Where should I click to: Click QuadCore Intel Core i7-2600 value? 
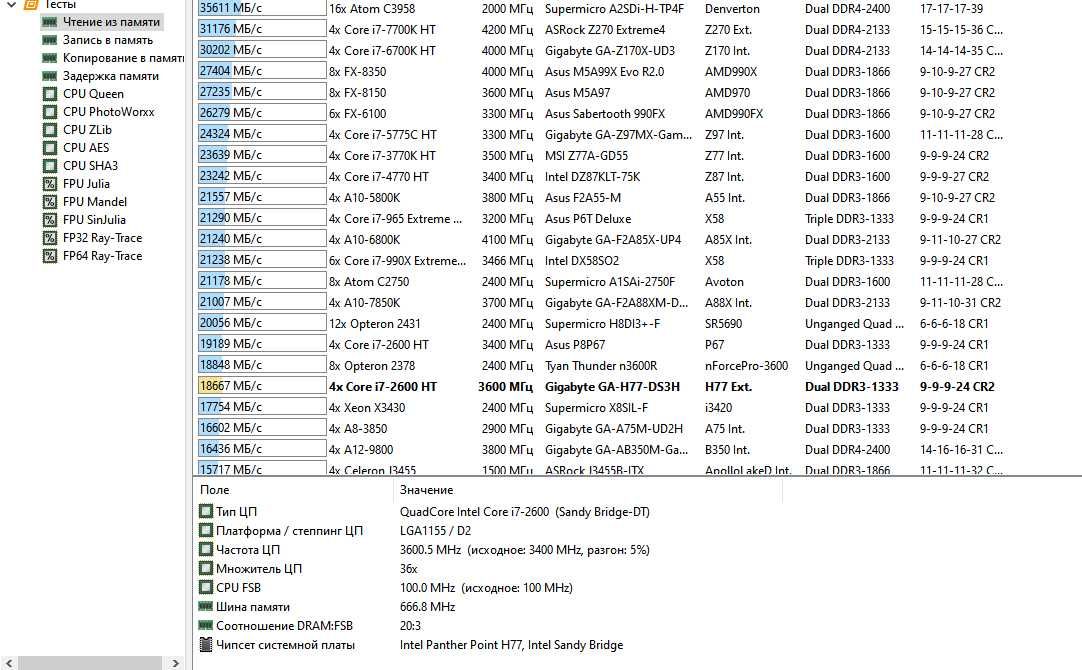pos(524,512)
